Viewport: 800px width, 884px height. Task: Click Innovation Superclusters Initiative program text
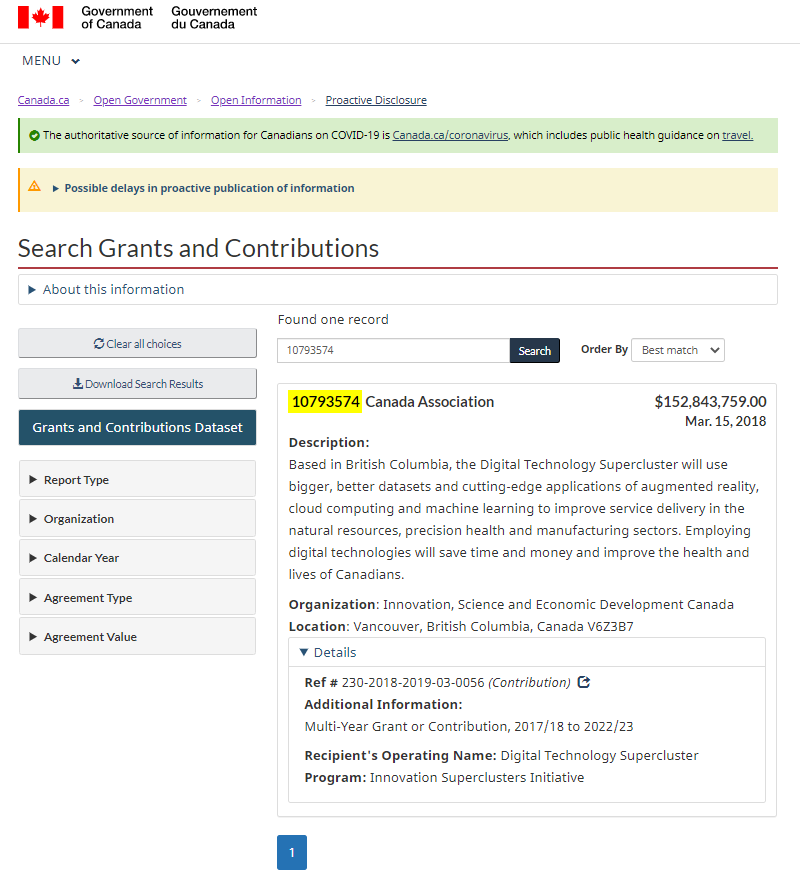tap(477, 777)
